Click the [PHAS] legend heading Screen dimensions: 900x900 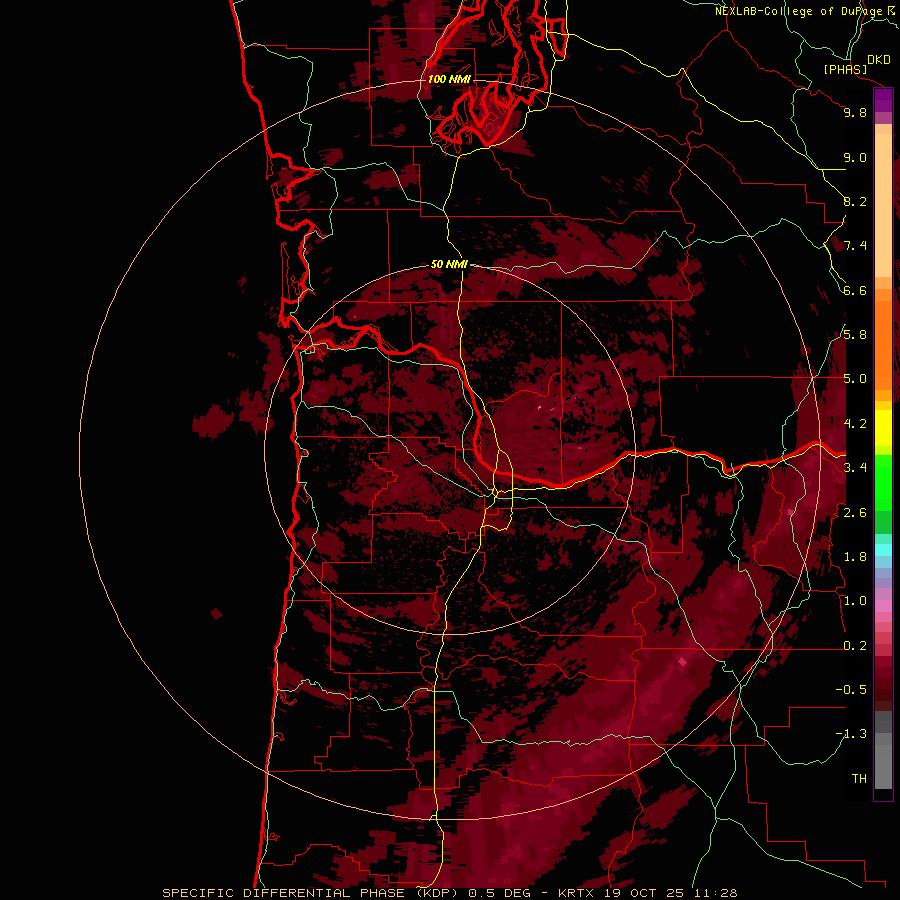coord(845,70)
